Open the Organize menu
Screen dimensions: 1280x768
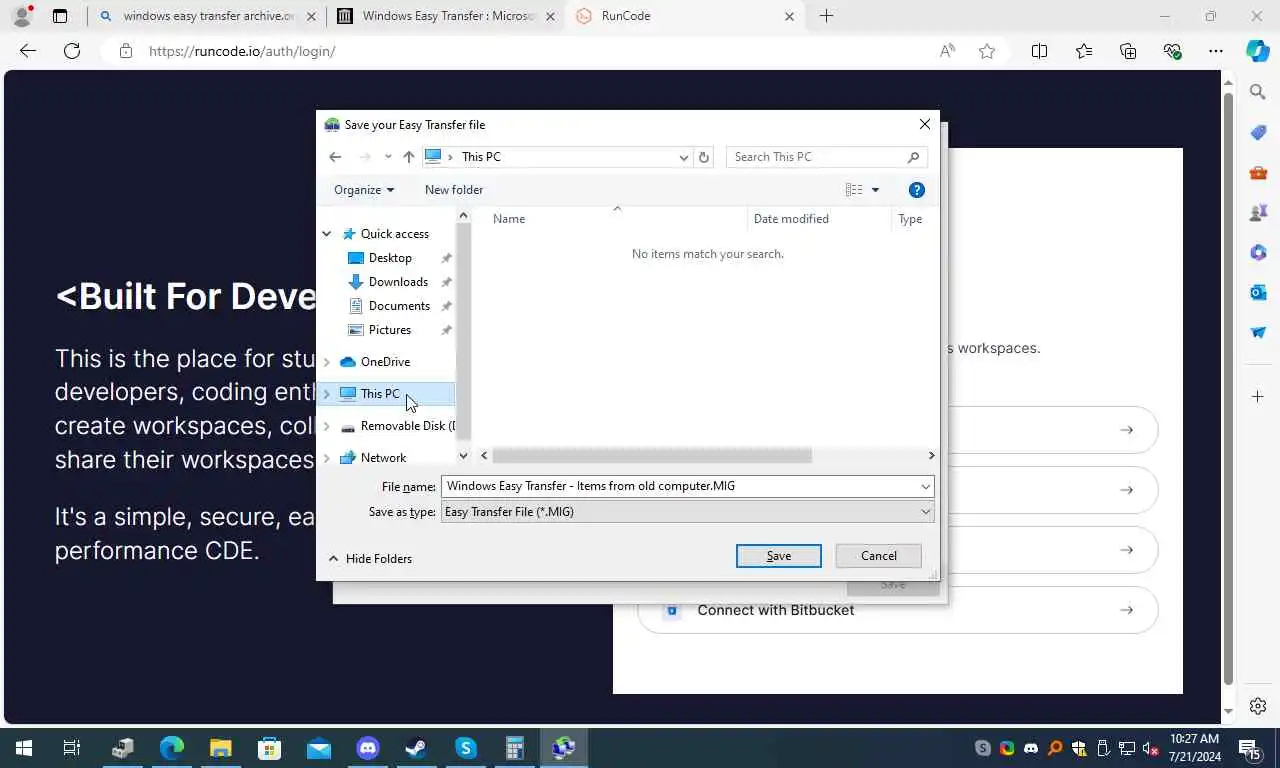coord(364,190)
